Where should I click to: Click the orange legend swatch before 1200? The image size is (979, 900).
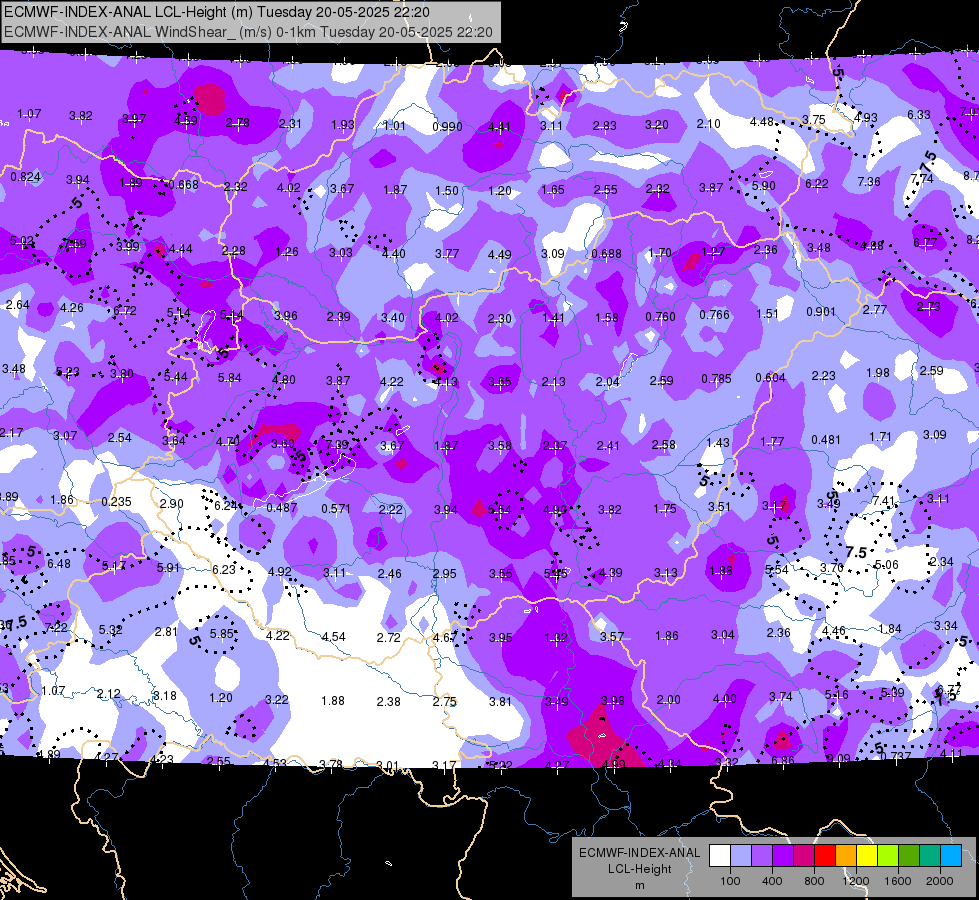(846, 856)
